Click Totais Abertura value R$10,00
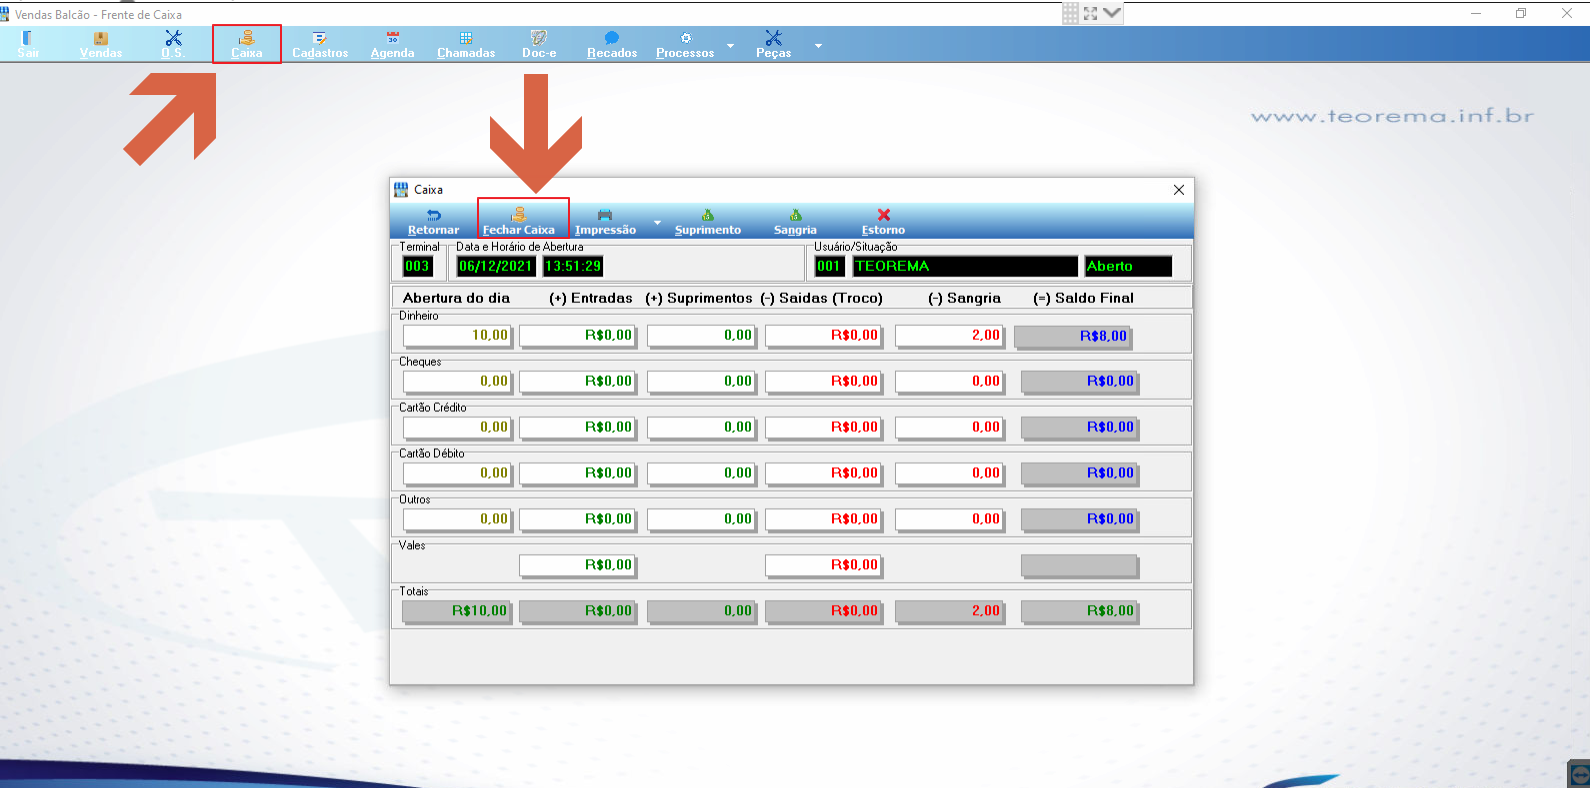Image resolution: width=1590 pixels, height=788 pixels. (x=457, y=611)
